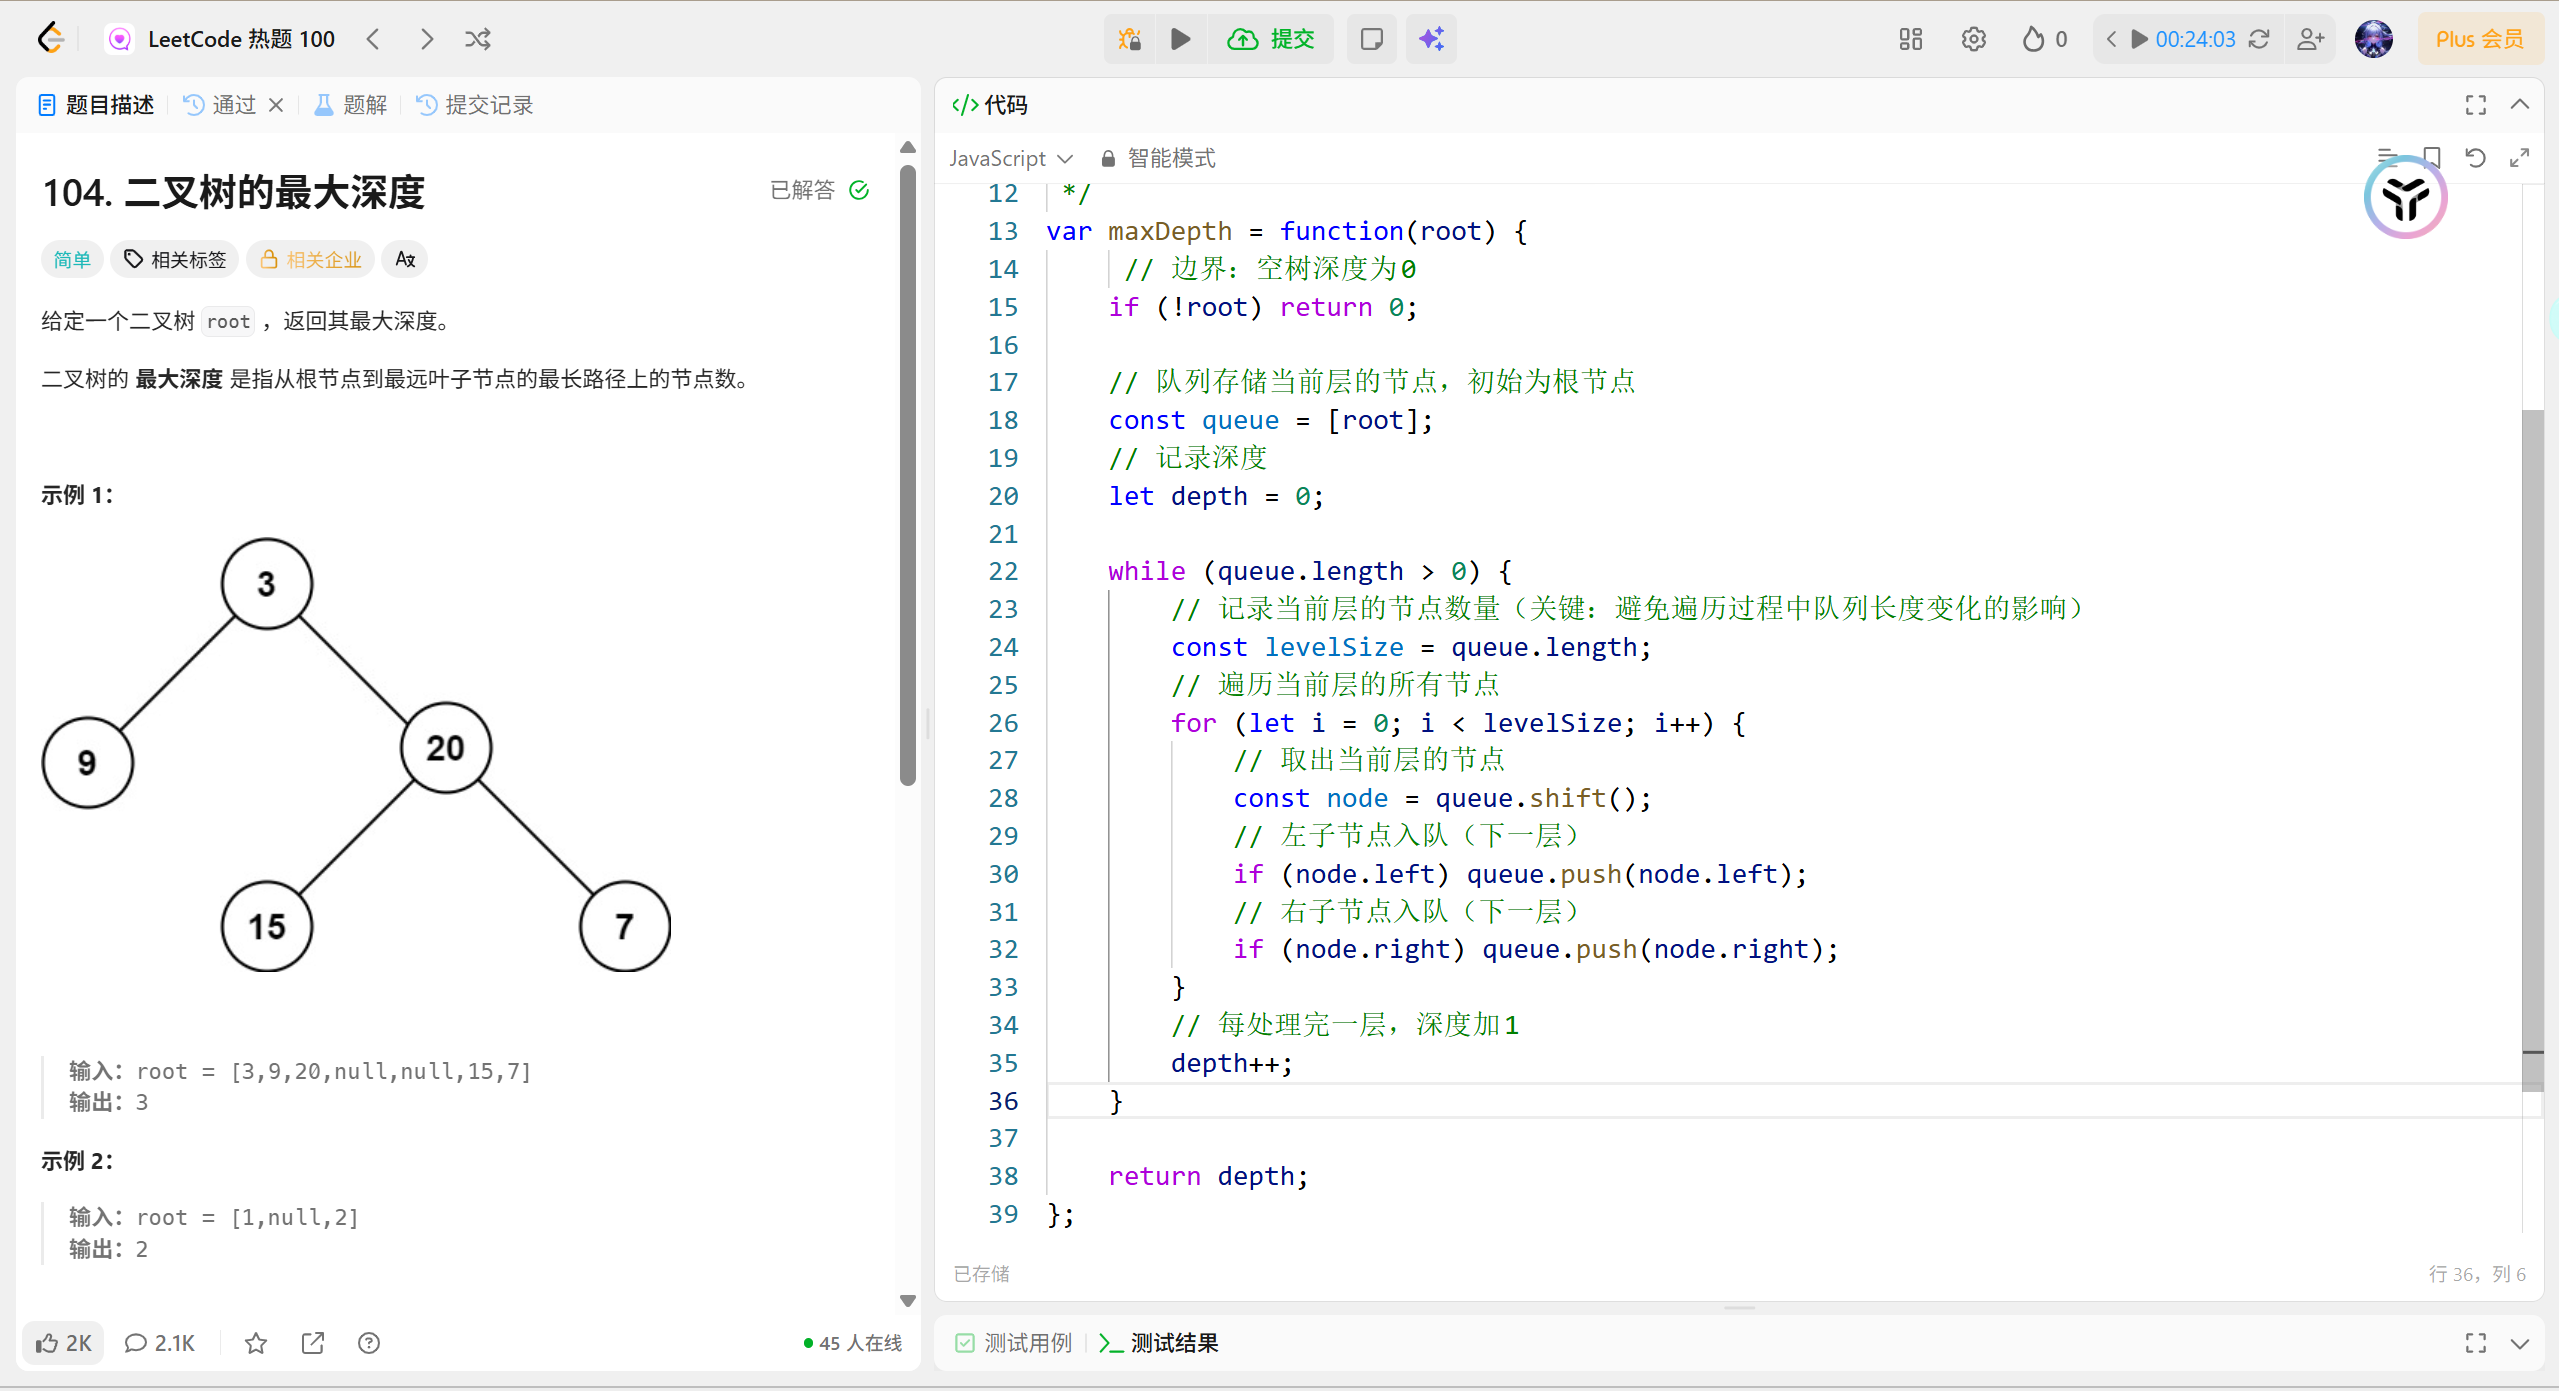Screen dimensions: 2559x1391
Task: Reset the timer refresh icon
Action: pos(2259,39)
